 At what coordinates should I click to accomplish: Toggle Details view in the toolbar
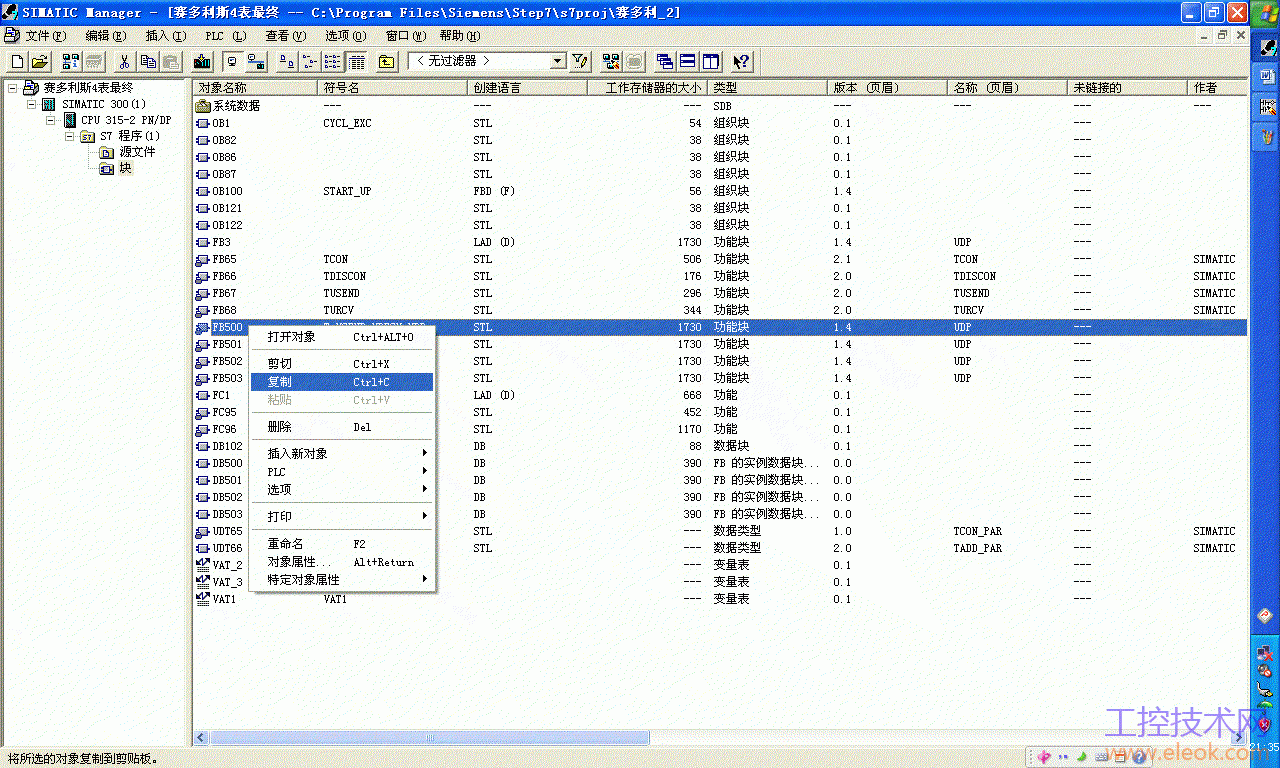click(356, 62)
